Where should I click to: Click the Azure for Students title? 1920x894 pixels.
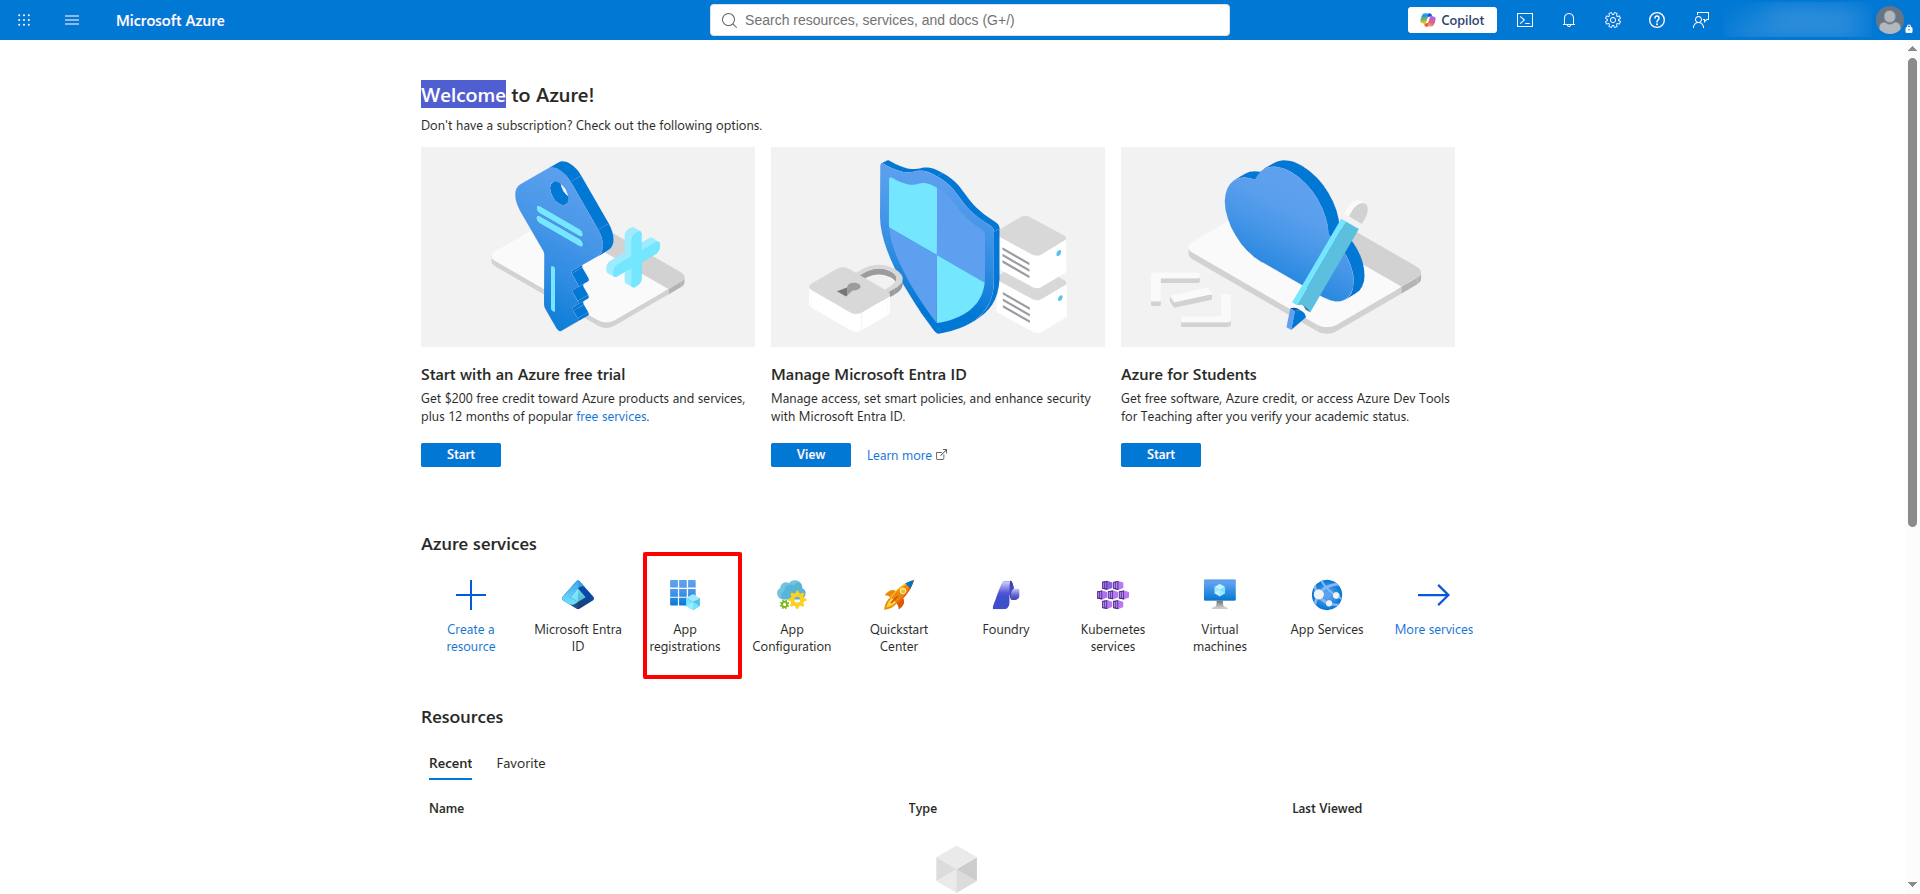(1189, 374)
